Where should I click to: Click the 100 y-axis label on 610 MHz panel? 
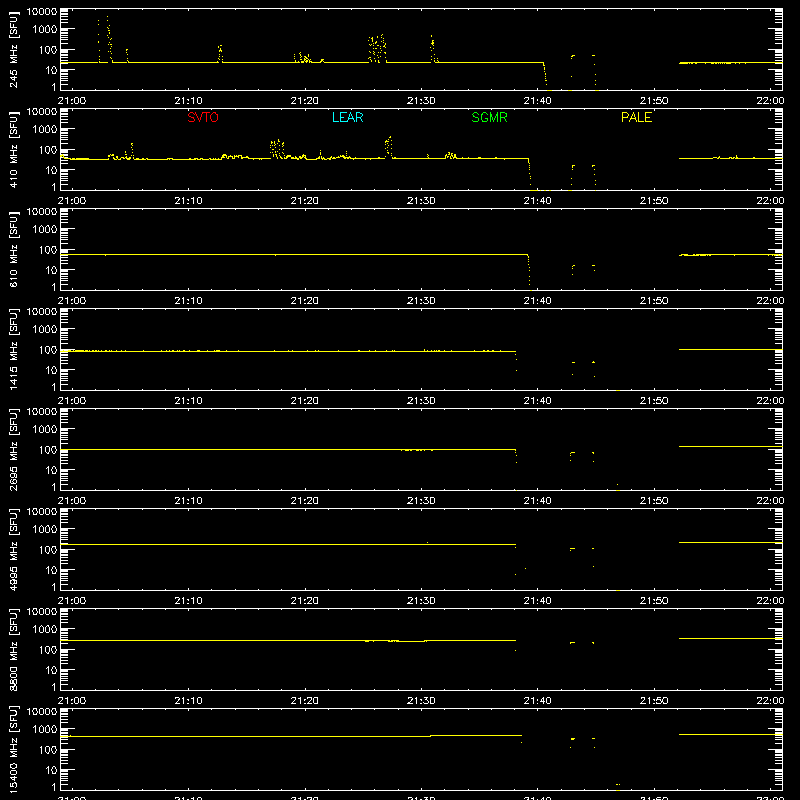[48, 250]
